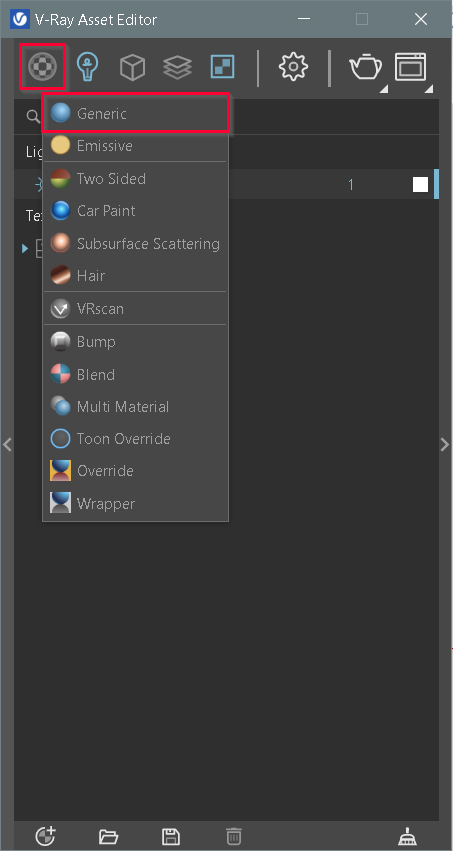The width and height of the screenshot is (453, 851).
Task: Expand the left side panel arrow
Action: pos(7,444)
